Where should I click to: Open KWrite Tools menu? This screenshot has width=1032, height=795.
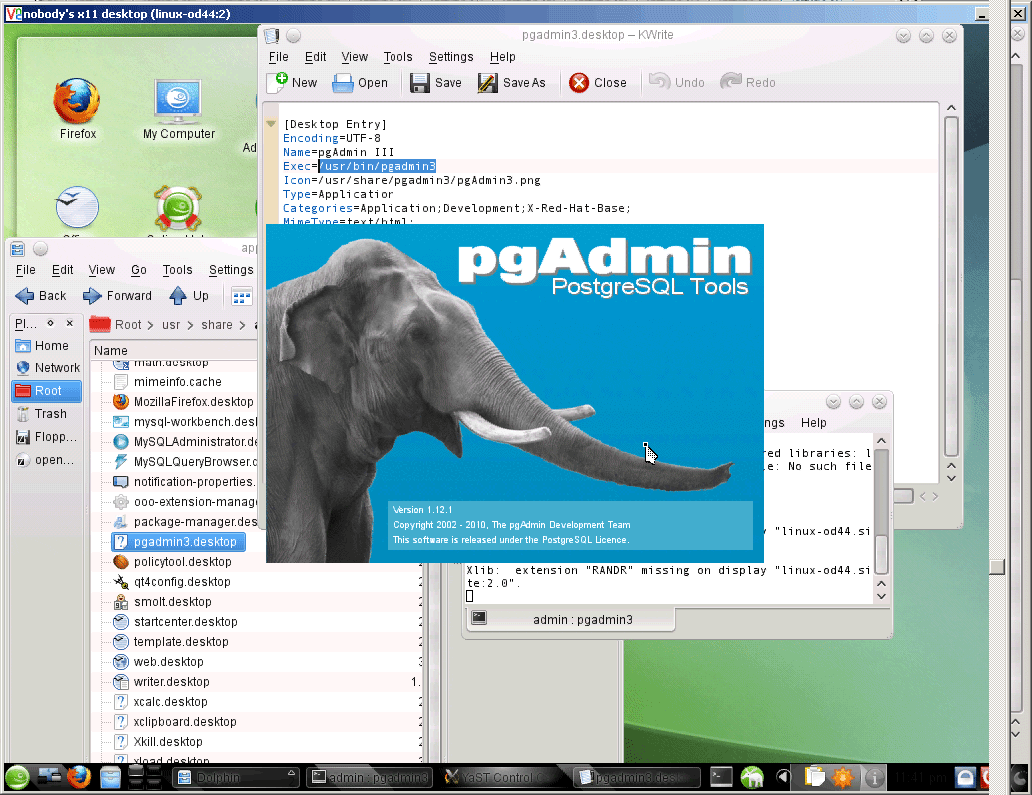(x=398, y=57)
